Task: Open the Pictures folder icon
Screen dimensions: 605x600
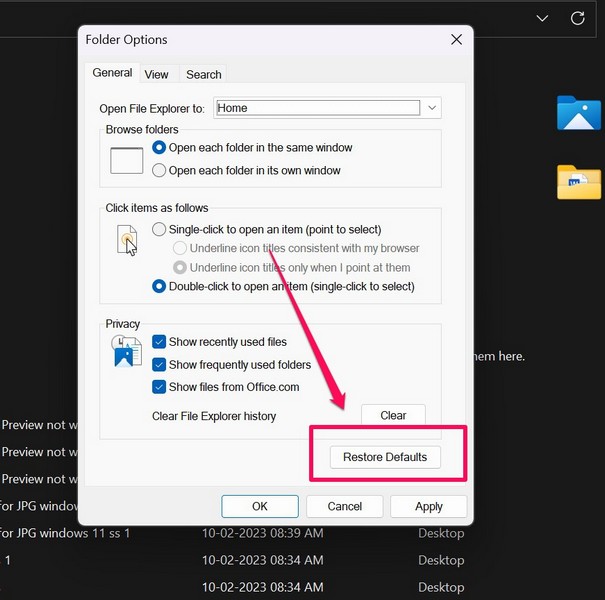Action: pos(578,114)
